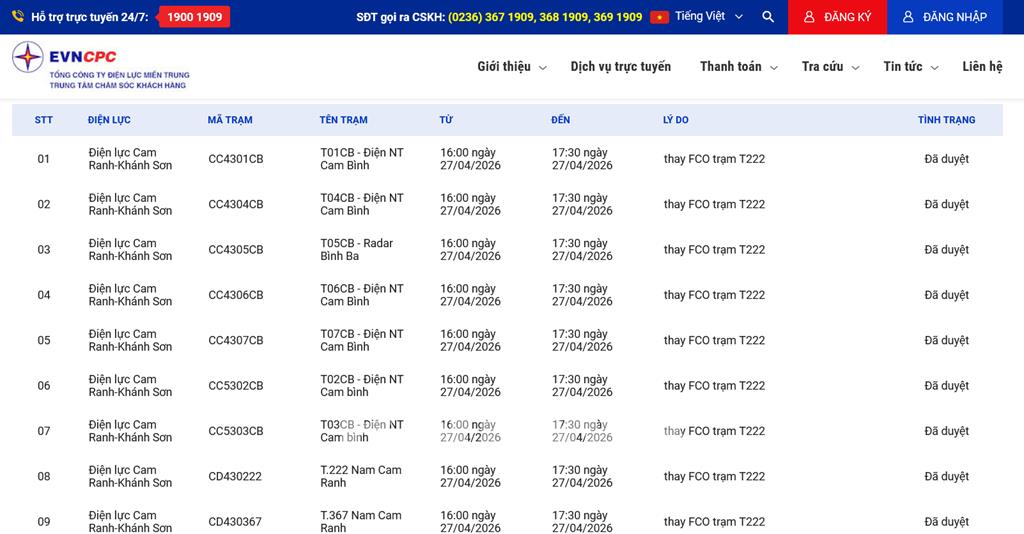
Task: Open the Liên hệ page
Action: [981, 67]
